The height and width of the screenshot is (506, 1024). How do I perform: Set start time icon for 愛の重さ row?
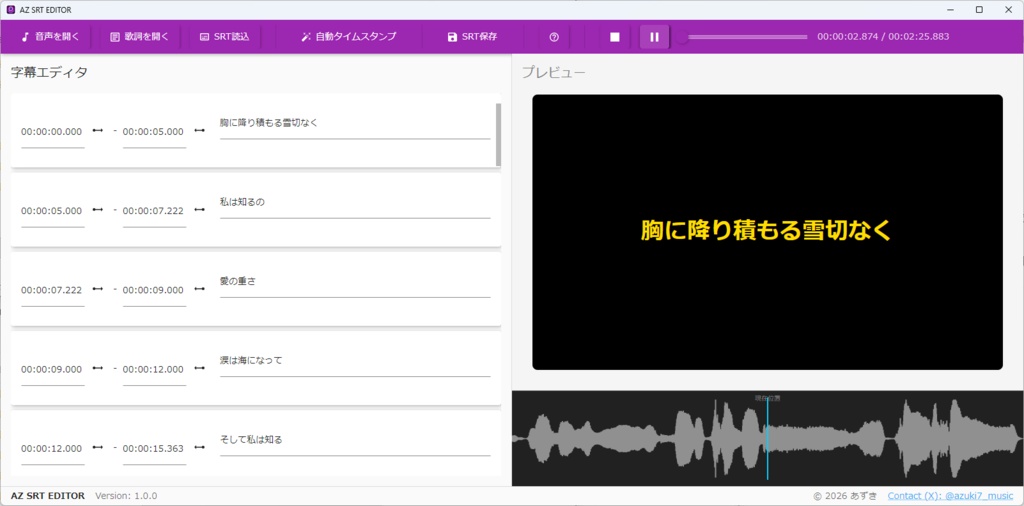tap(97, 289)
